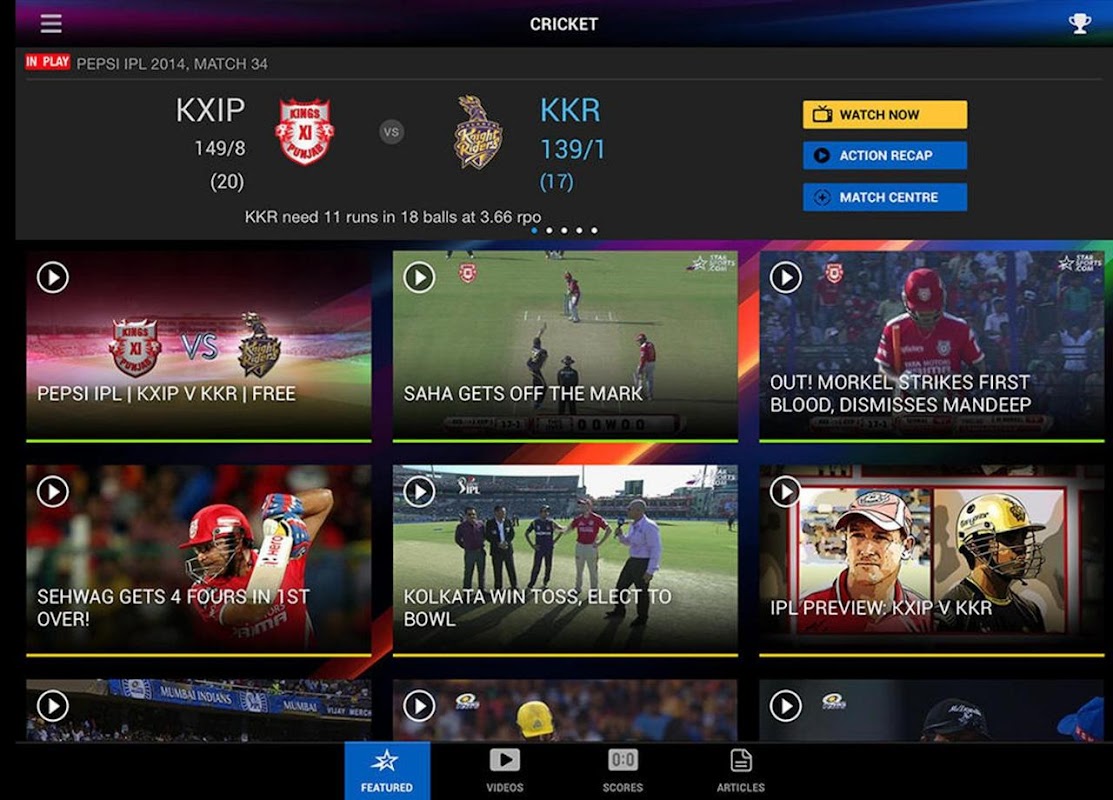The height and width of the screenshot is (800, 1113).
Task: Click the 'KKR need 11 runs' status line
Action: click(393, 217)
